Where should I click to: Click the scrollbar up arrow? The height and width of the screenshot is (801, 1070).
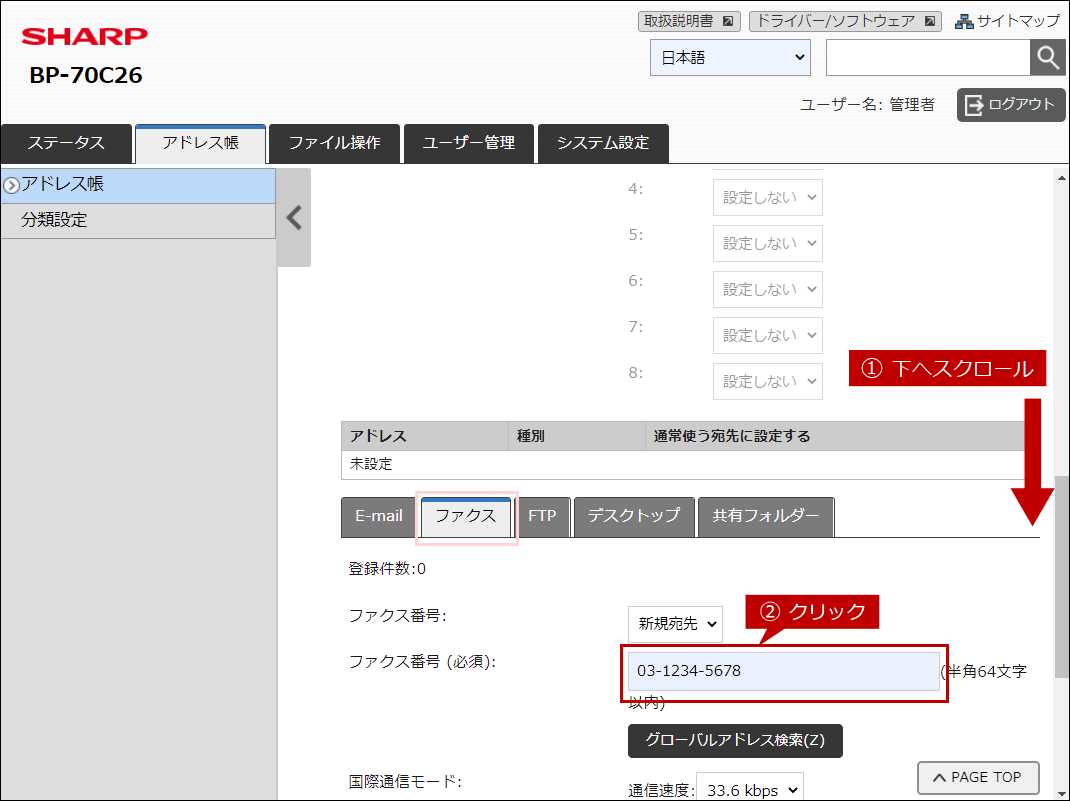(x=1062, y=178)
